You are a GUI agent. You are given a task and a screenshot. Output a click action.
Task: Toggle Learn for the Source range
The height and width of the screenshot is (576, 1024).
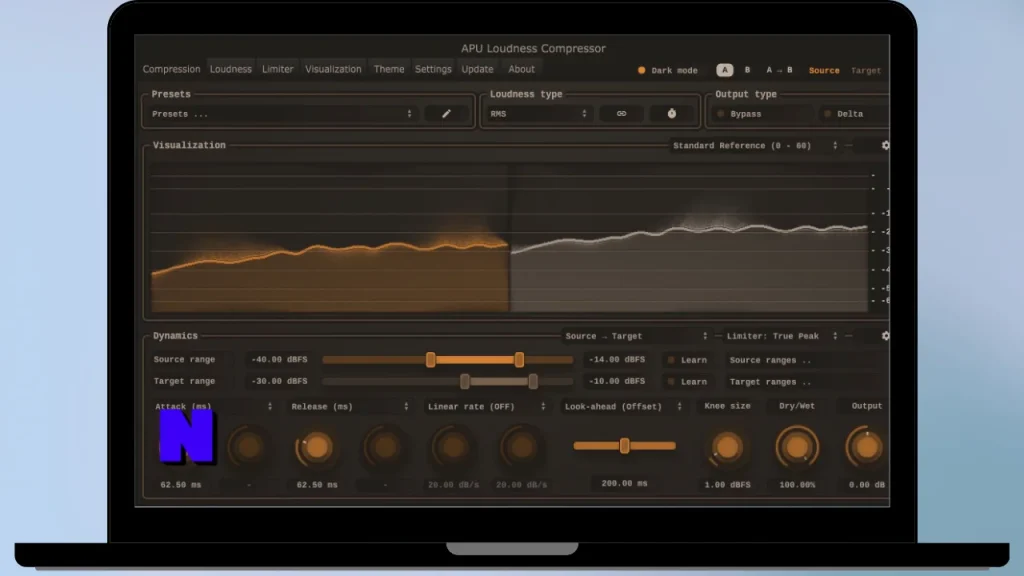(x=687, y=360)
